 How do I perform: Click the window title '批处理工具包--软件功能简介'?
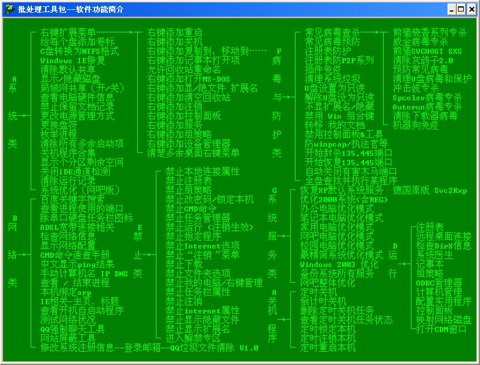tap(70, 9)
